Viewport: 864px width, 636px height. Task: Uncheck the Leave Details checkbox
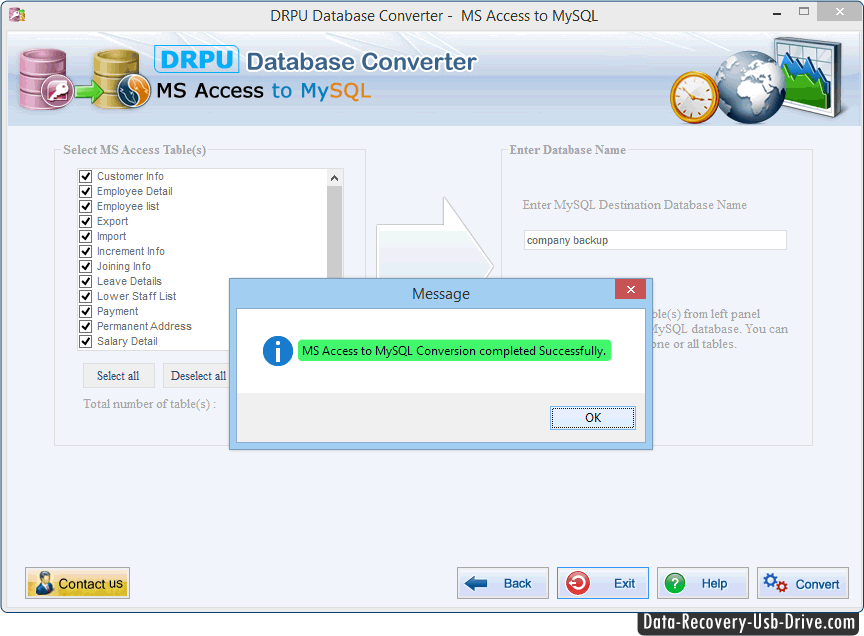click(85, 281)
